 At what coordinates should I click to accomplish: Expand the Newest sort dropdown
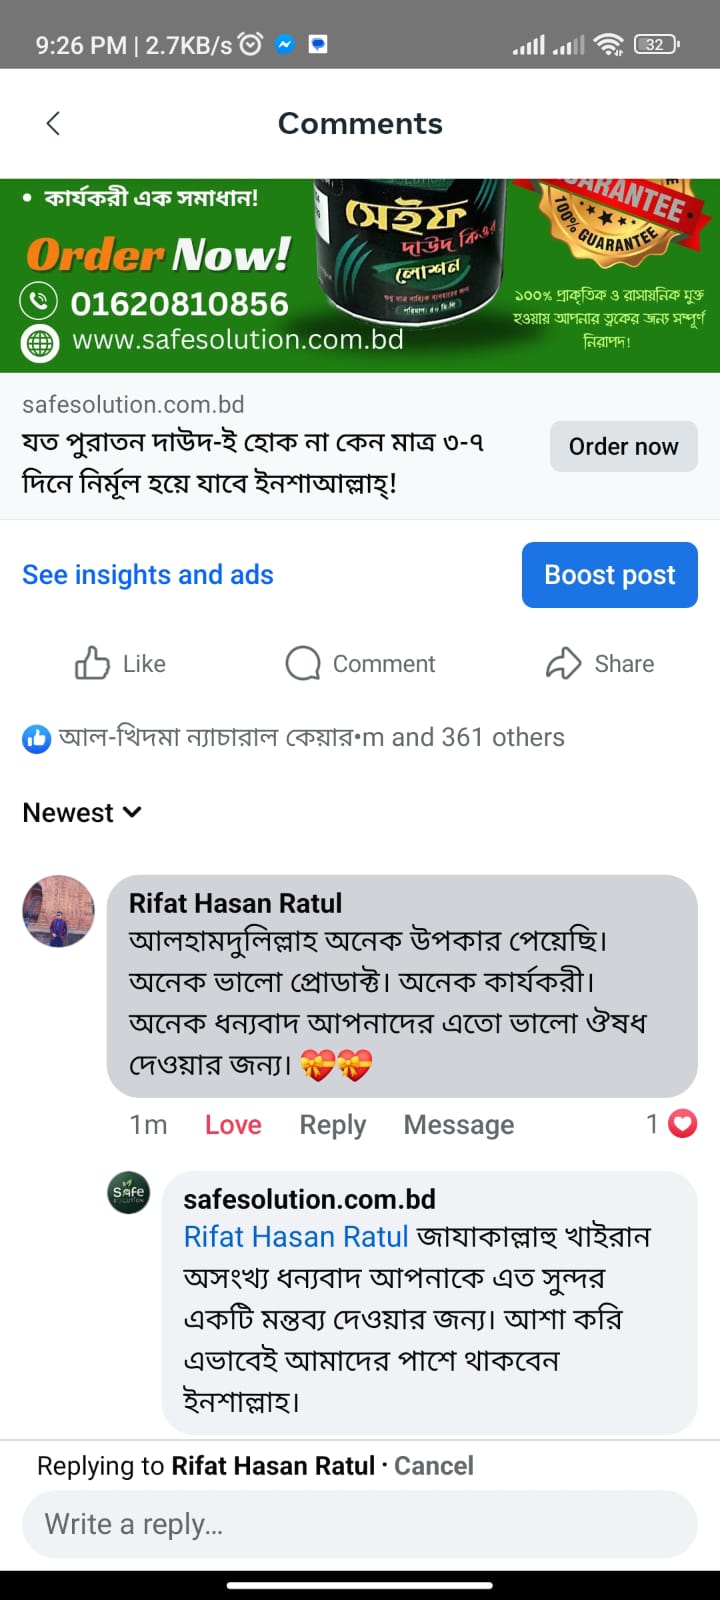pos(82,813)
